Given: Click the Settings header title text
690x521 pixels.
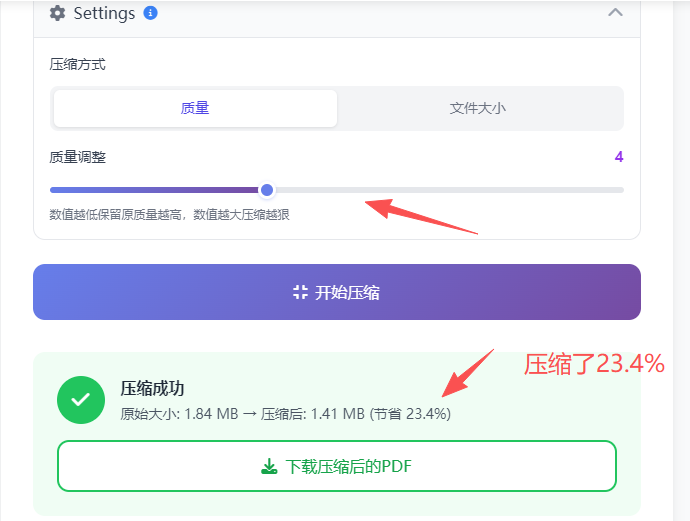Looking at the screenshot, I should click(x=104, y=13).
